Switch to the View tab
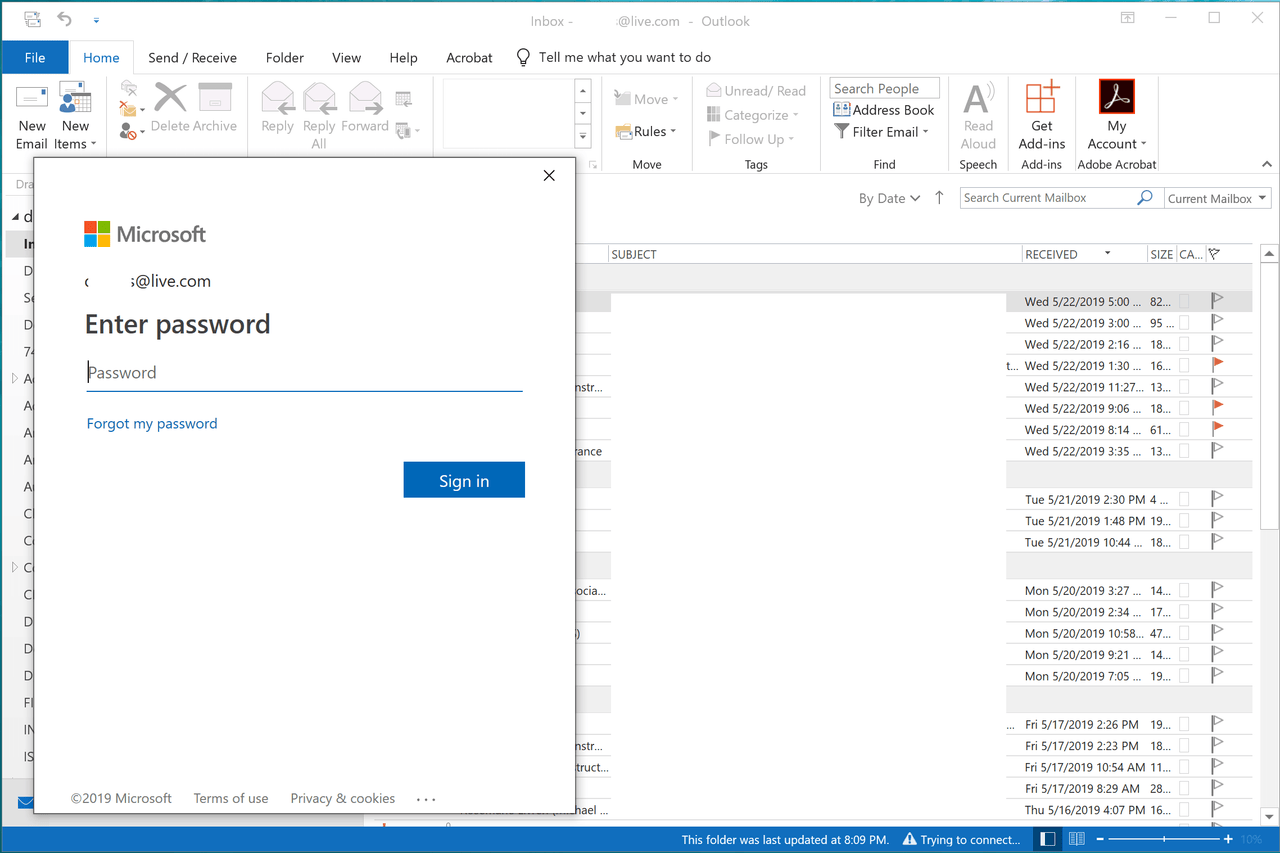1280x853 pixels. click(x=347, y=57)
